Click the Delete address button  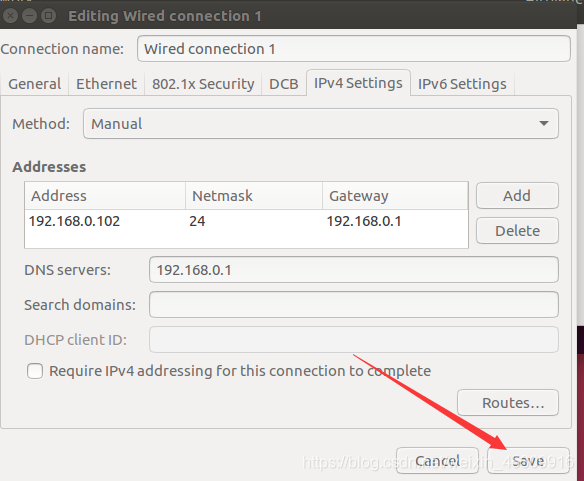click(517, 231)
